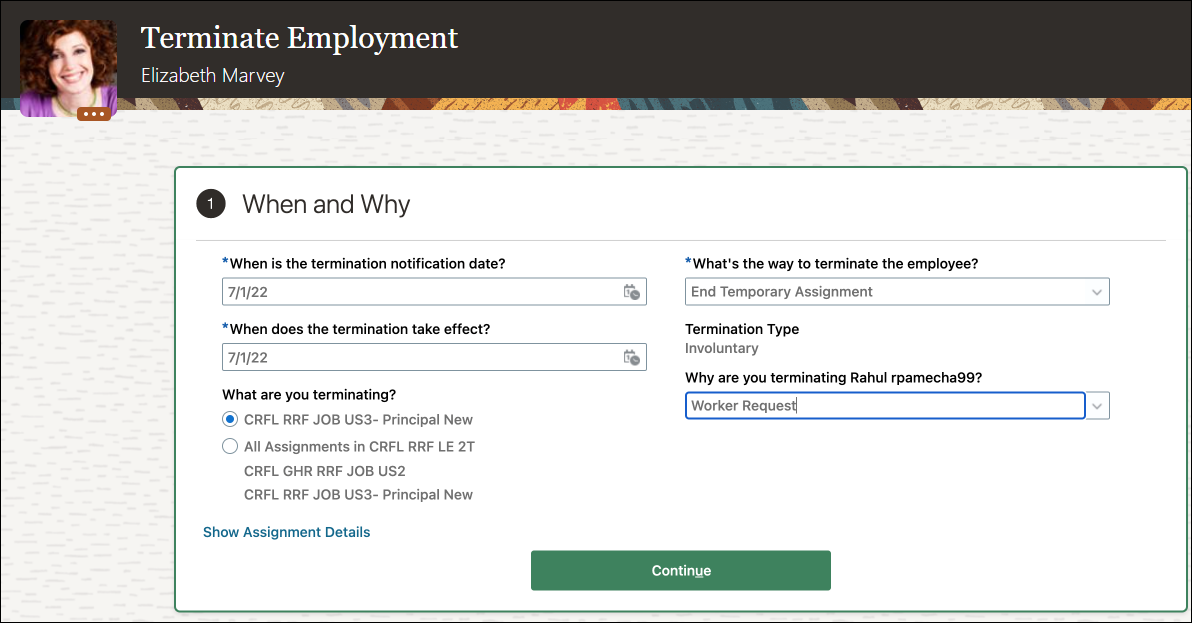Image resolution: width=1192 pixels, height=623 pixels.
Task: Click the Terminate Employment page title
Action: tap(299, 38)
